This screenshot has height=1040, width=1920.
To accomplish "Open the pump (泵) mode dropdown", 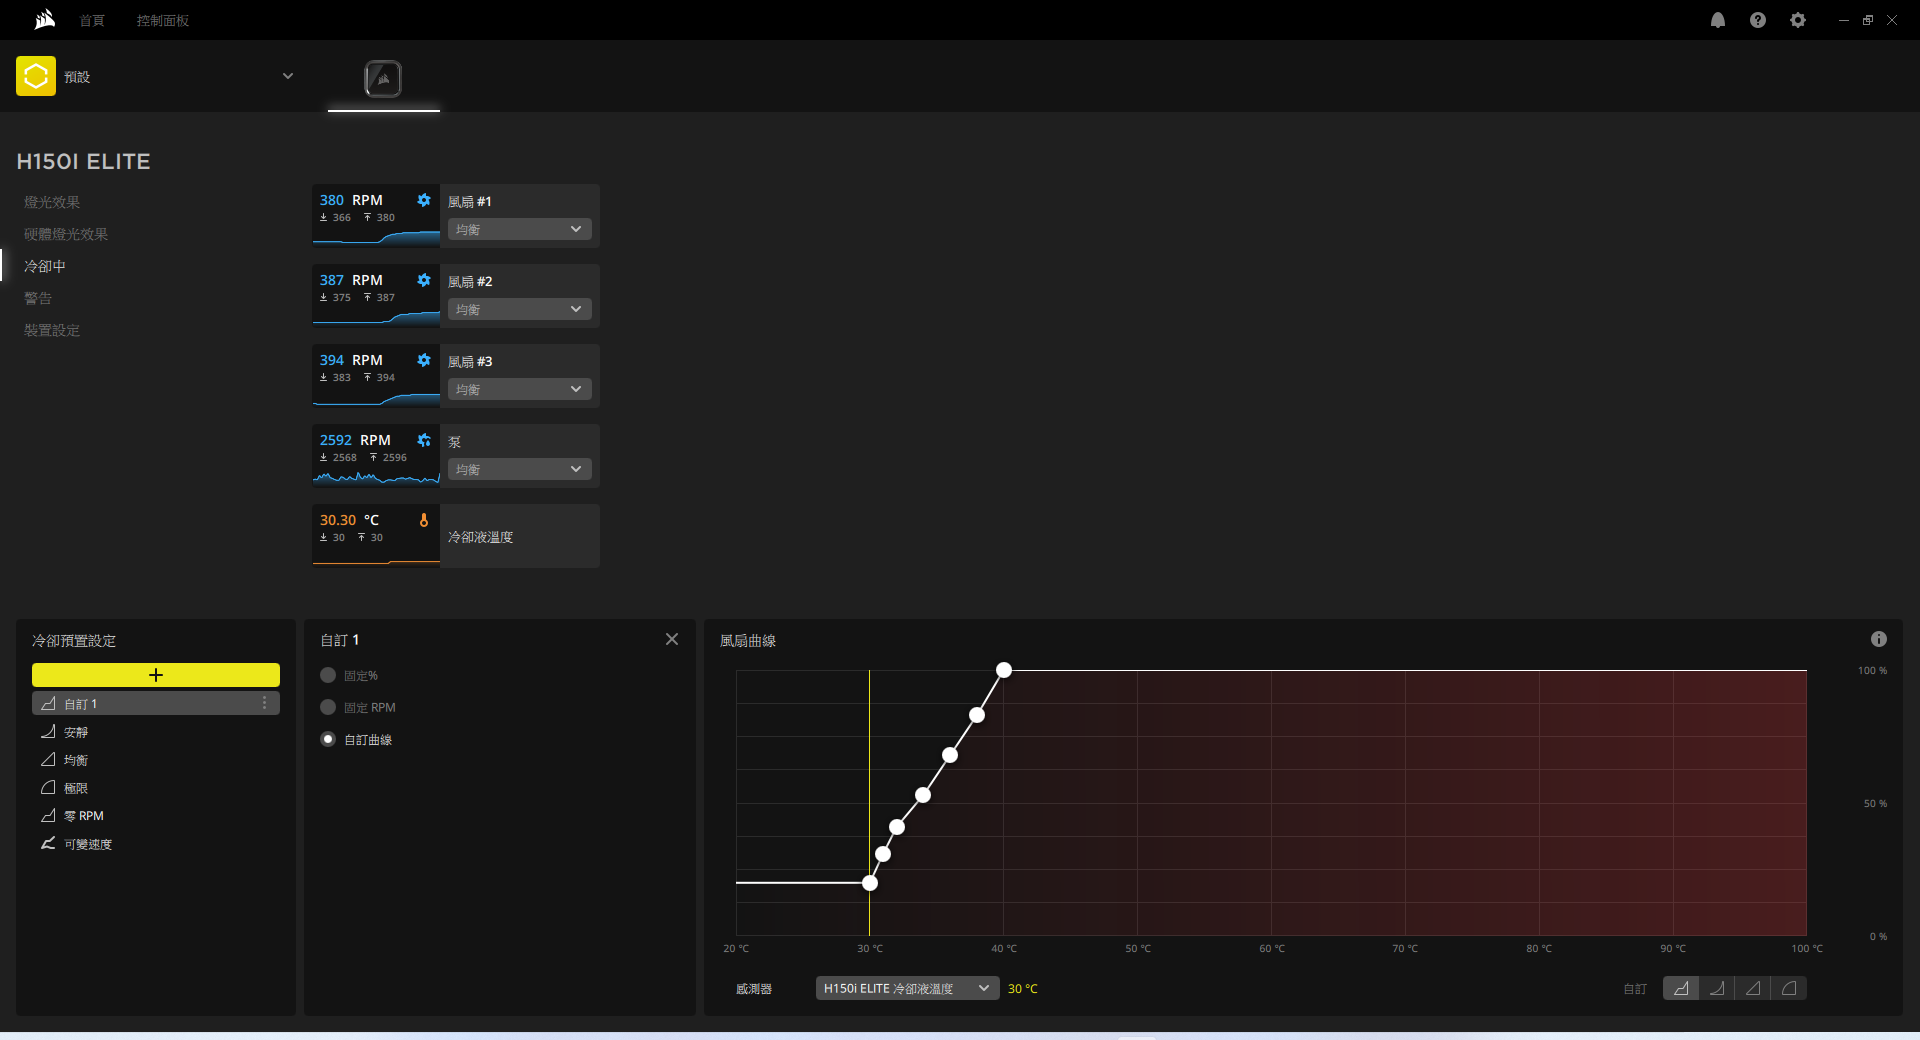I will [519, 469].
